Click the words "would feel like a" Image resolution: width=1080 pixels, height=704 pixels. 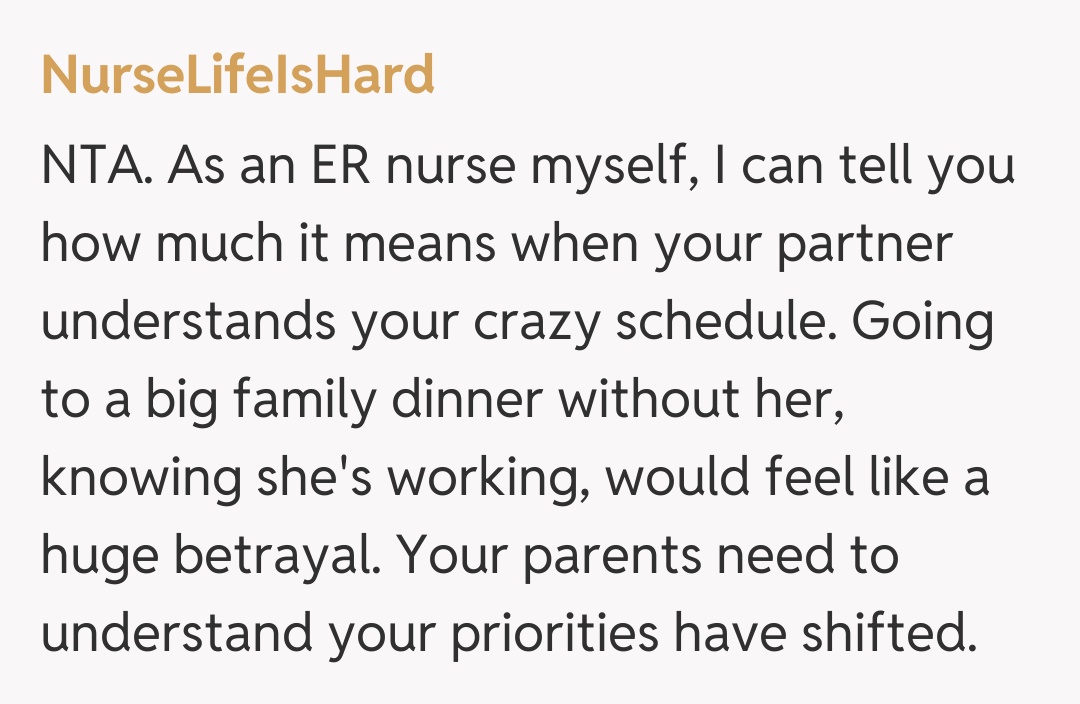pos(797,479)
